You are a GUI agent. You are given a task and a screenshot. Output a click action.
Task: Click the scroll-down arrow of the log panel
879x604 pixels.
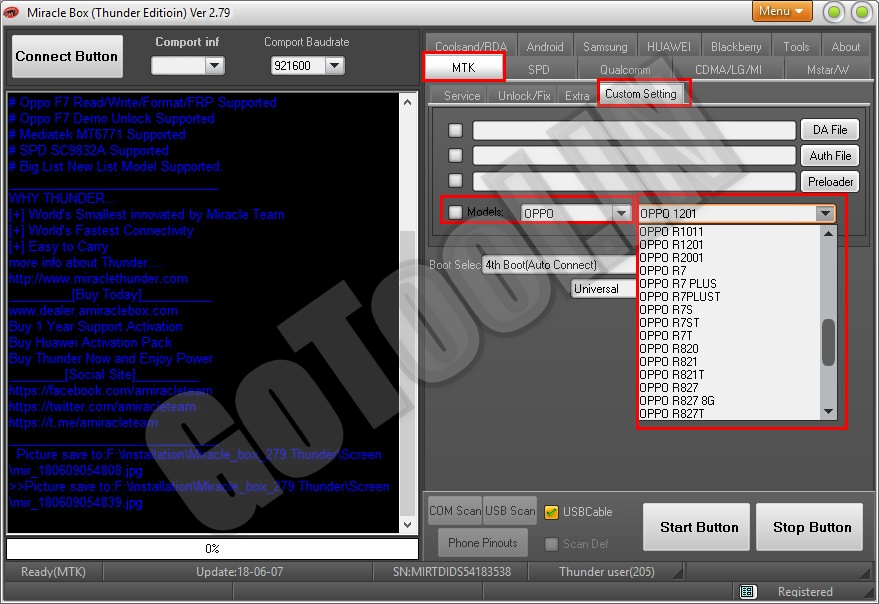point(406,526)
